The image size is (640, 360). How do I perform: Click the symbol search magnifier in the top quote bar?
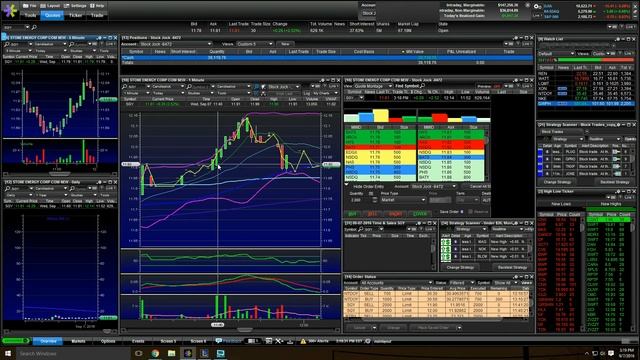pyautogui.click(x=34, y=27)
